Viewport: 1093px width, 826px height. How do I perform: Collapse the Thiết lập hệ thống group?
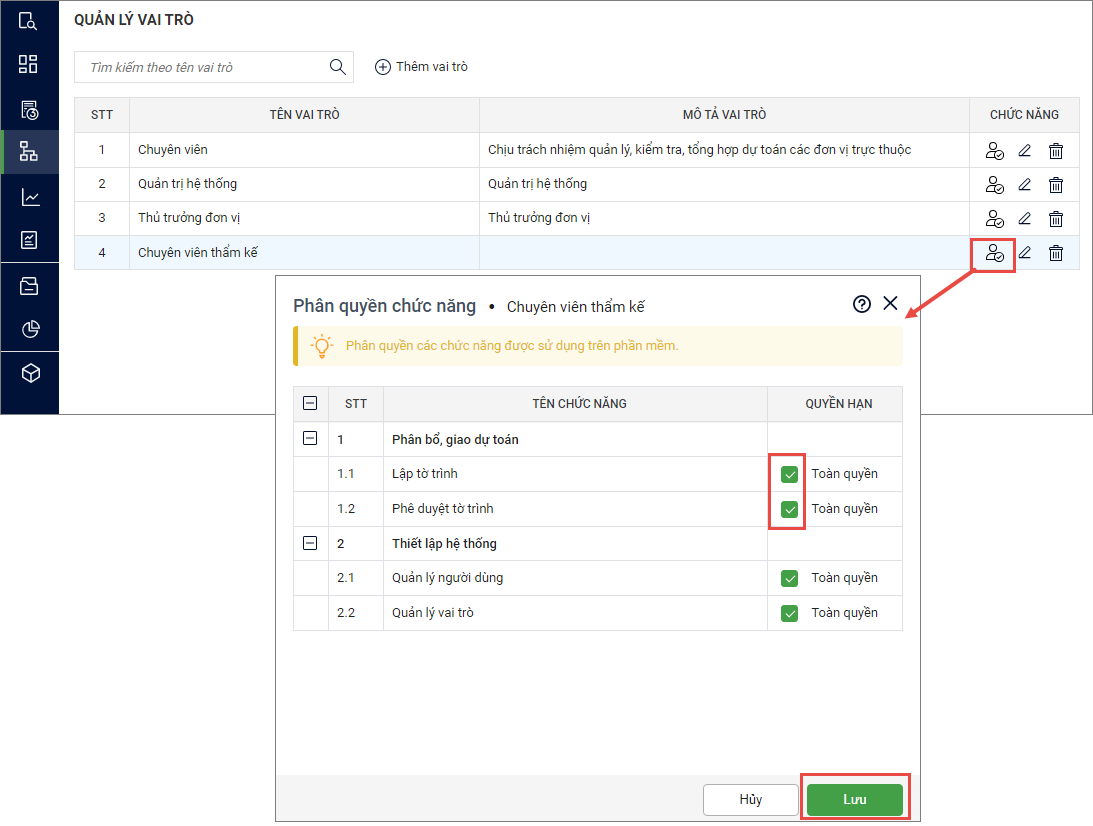[310, 543]
